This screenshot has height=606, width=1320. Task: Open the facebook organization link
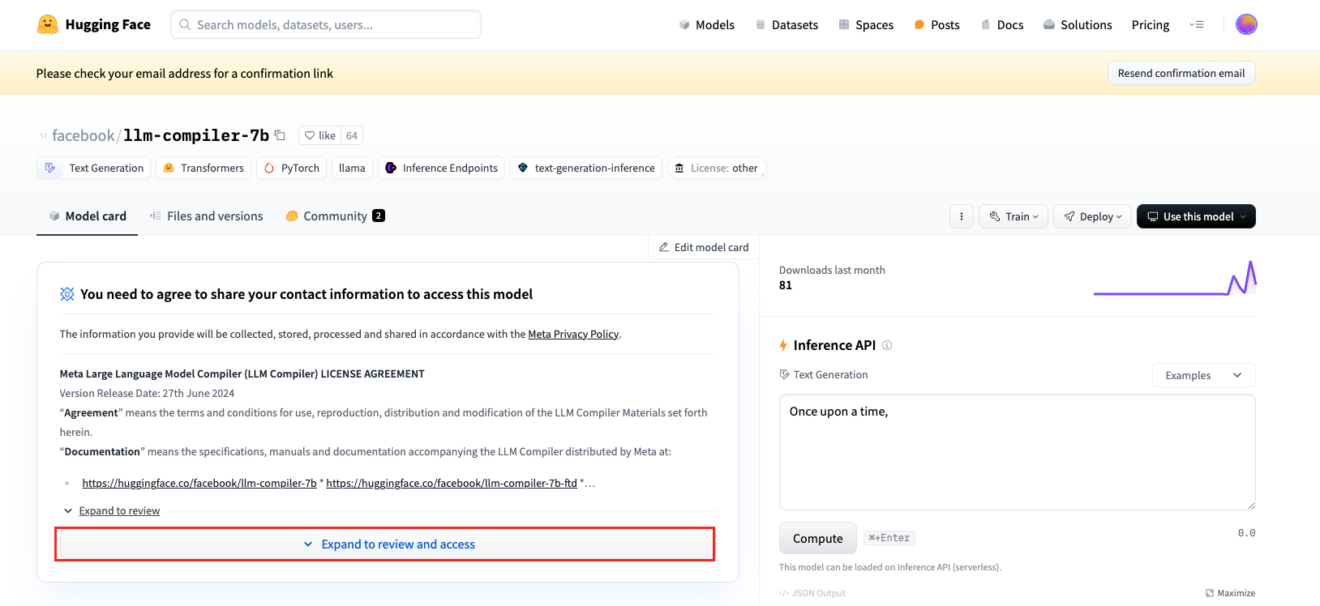click(82, 135)
